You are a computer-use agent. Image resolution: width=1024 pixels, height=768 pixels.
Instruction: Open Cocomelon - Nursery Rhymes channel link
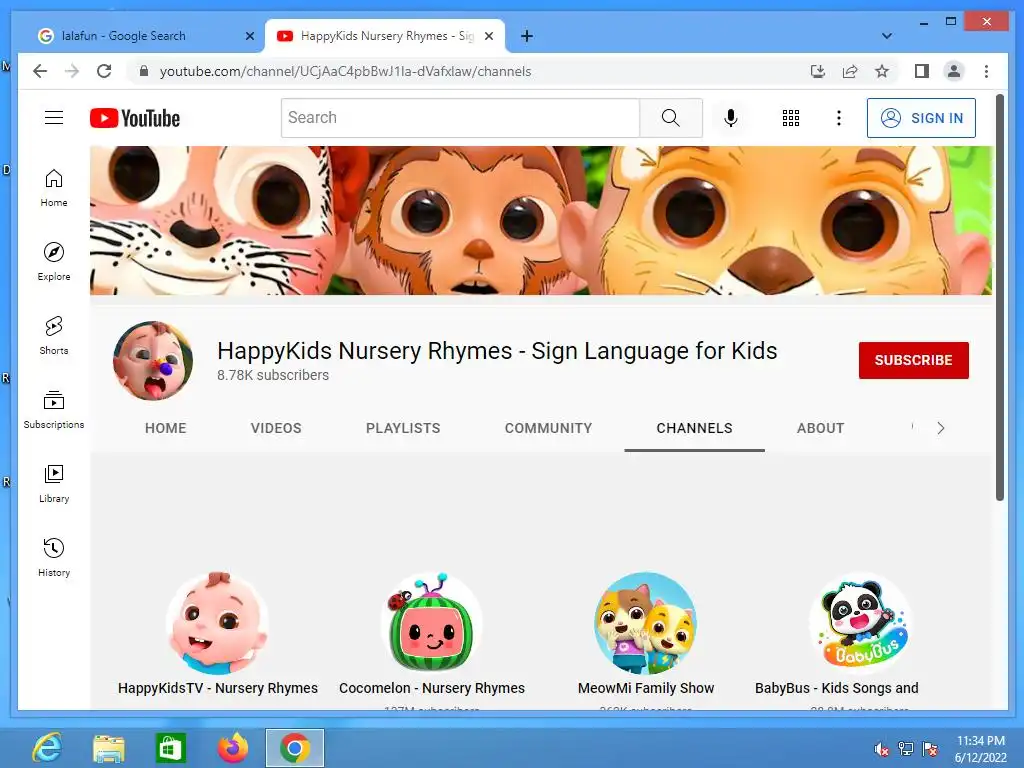432,688
